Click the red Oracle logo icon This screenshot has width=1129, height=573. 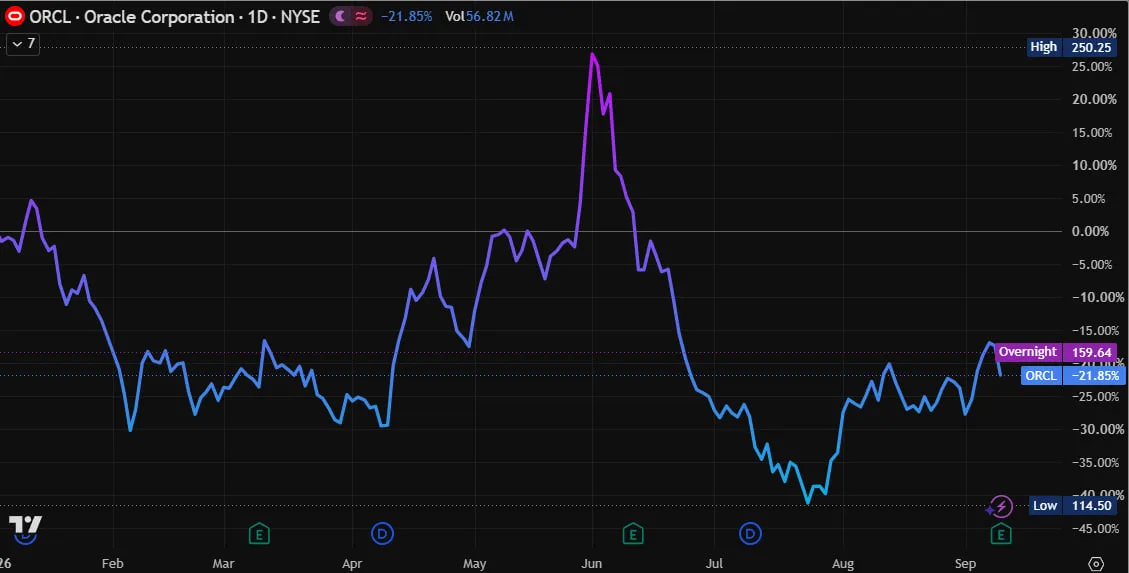coord(14,16)
